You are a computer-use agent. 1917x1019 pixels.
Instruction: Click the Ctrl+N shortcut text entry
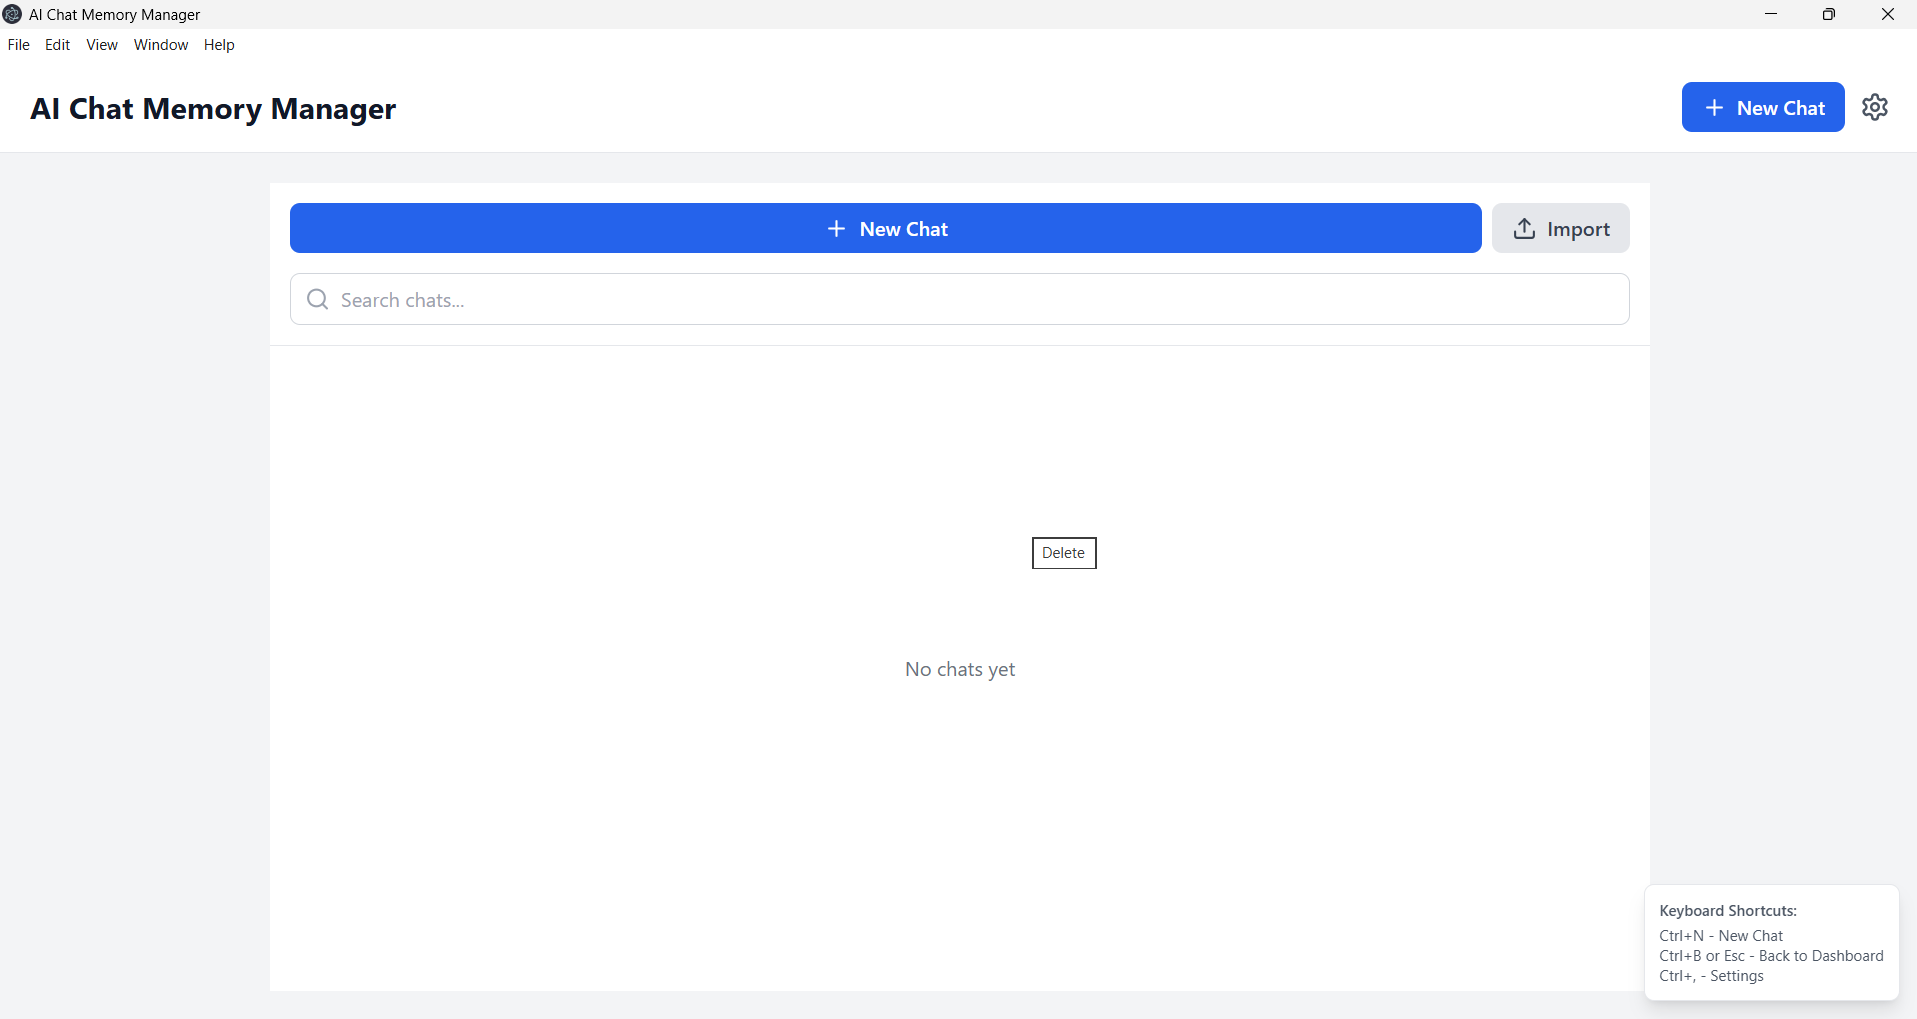[x=1720, y=935]
